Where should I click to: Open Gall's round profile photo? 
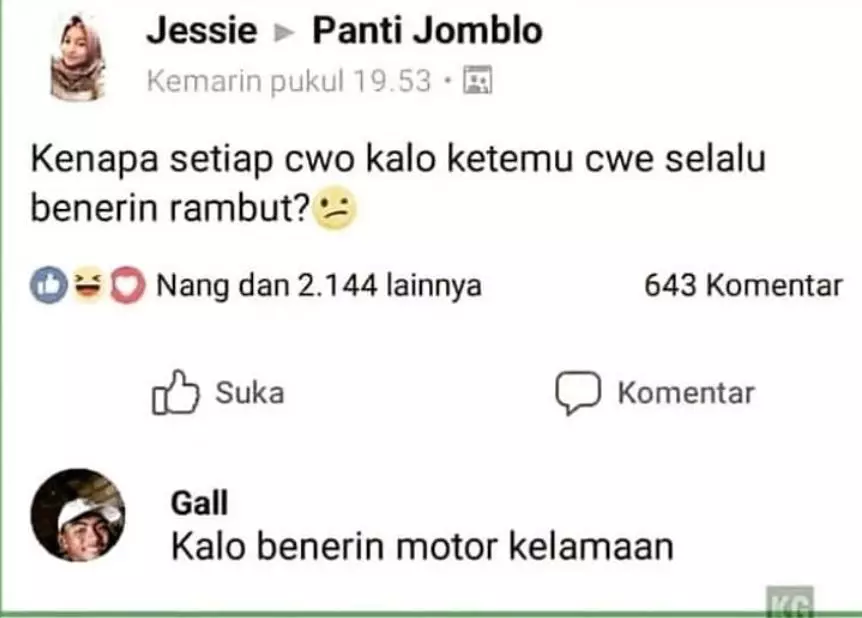point(78,515)
